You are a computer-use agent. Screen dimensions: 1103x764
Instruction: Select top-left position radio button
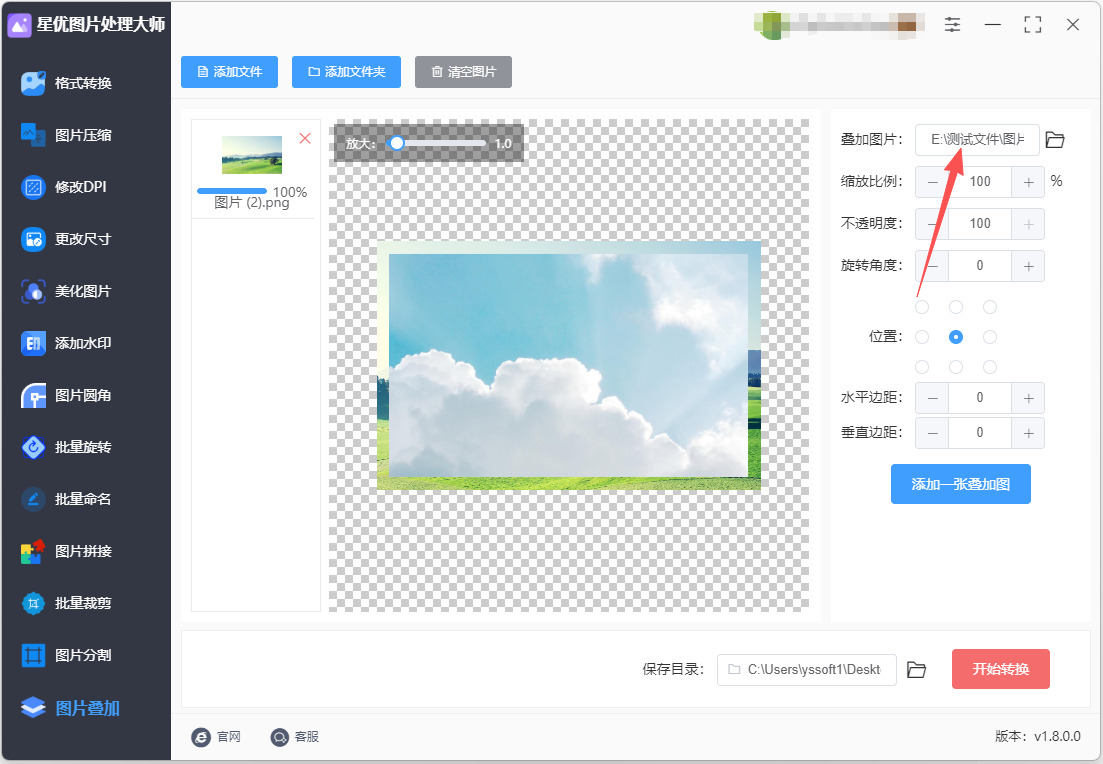tap(922, 307)
